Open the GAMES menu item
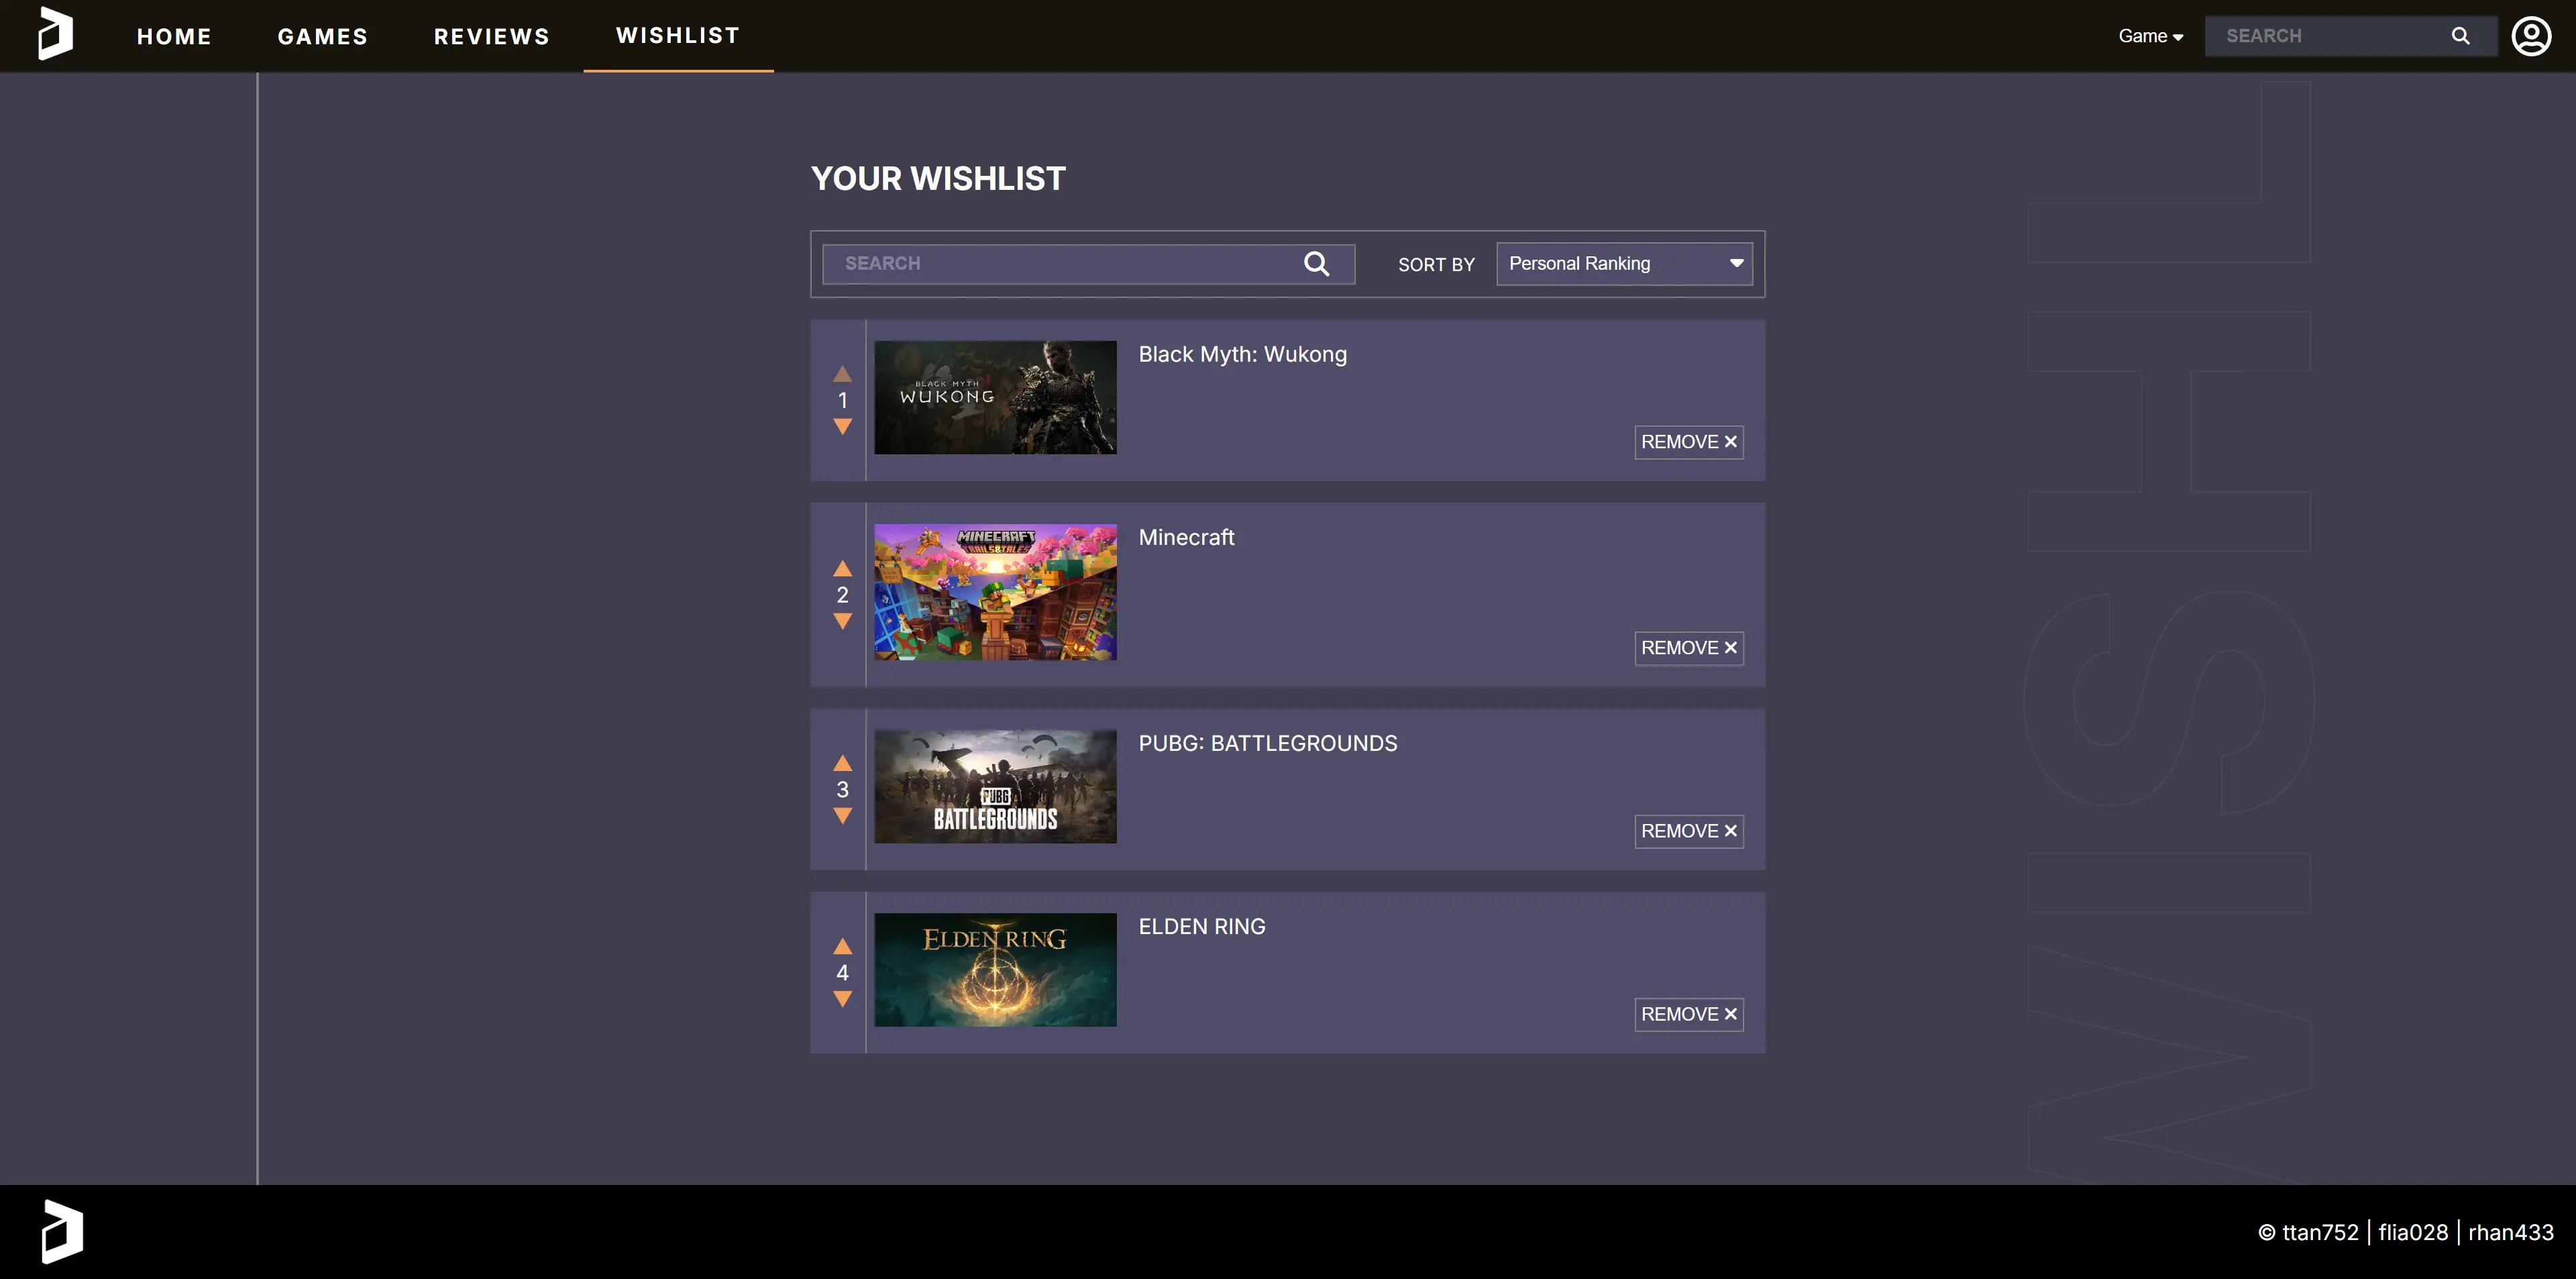This screenshot has height=1279, width=2576. [322, 36]
